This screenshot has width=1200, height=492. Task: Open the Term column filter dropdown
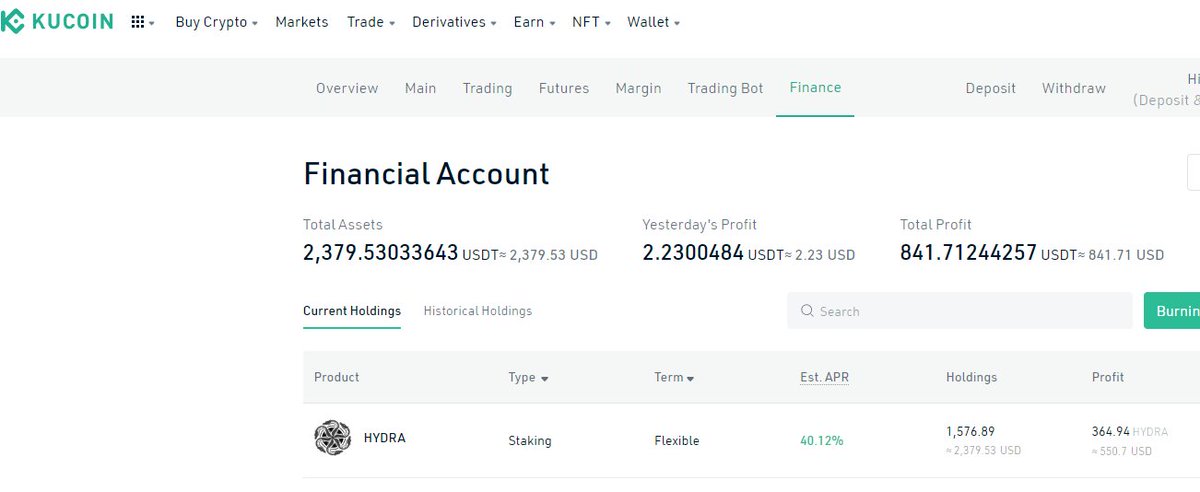click(675, 377)
